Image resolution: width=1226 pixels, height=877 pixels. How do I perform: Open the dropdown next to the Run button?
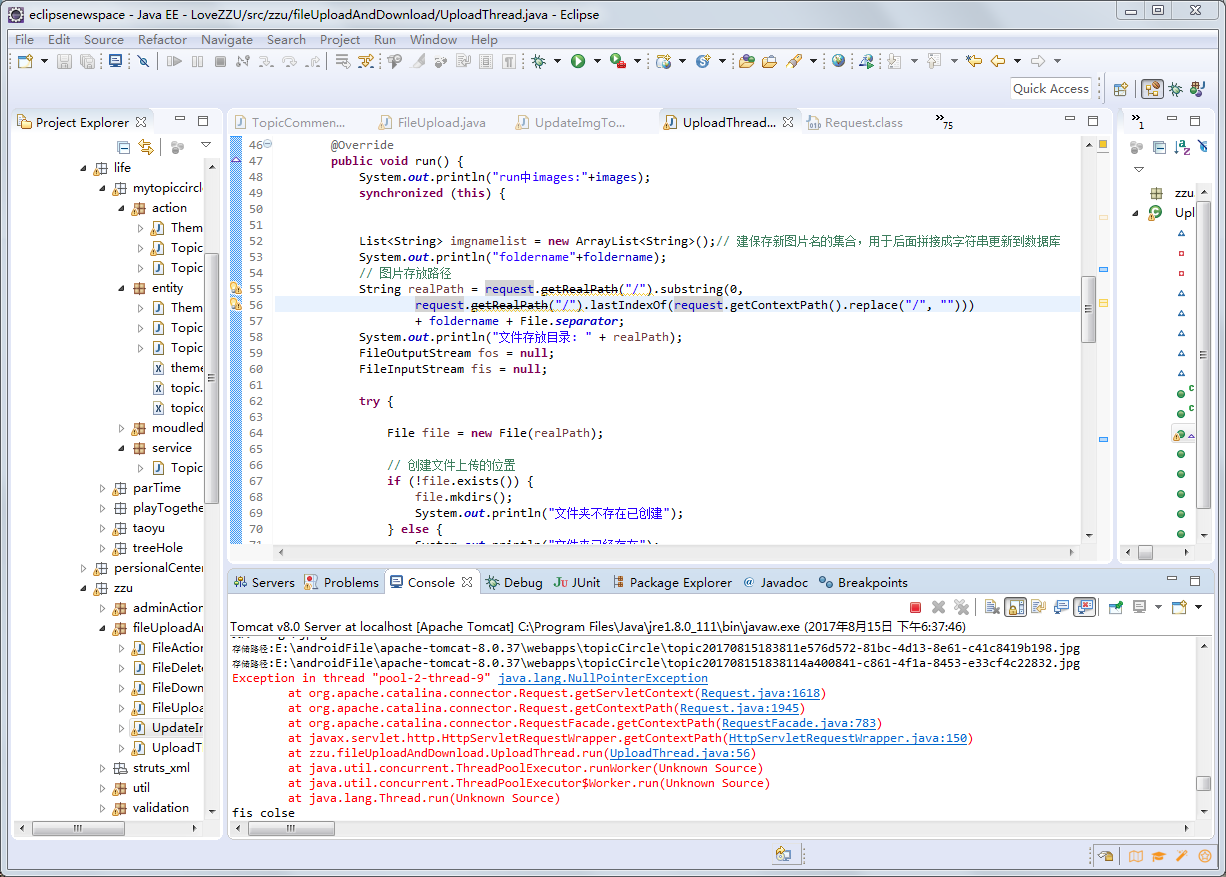pos(597,61)
